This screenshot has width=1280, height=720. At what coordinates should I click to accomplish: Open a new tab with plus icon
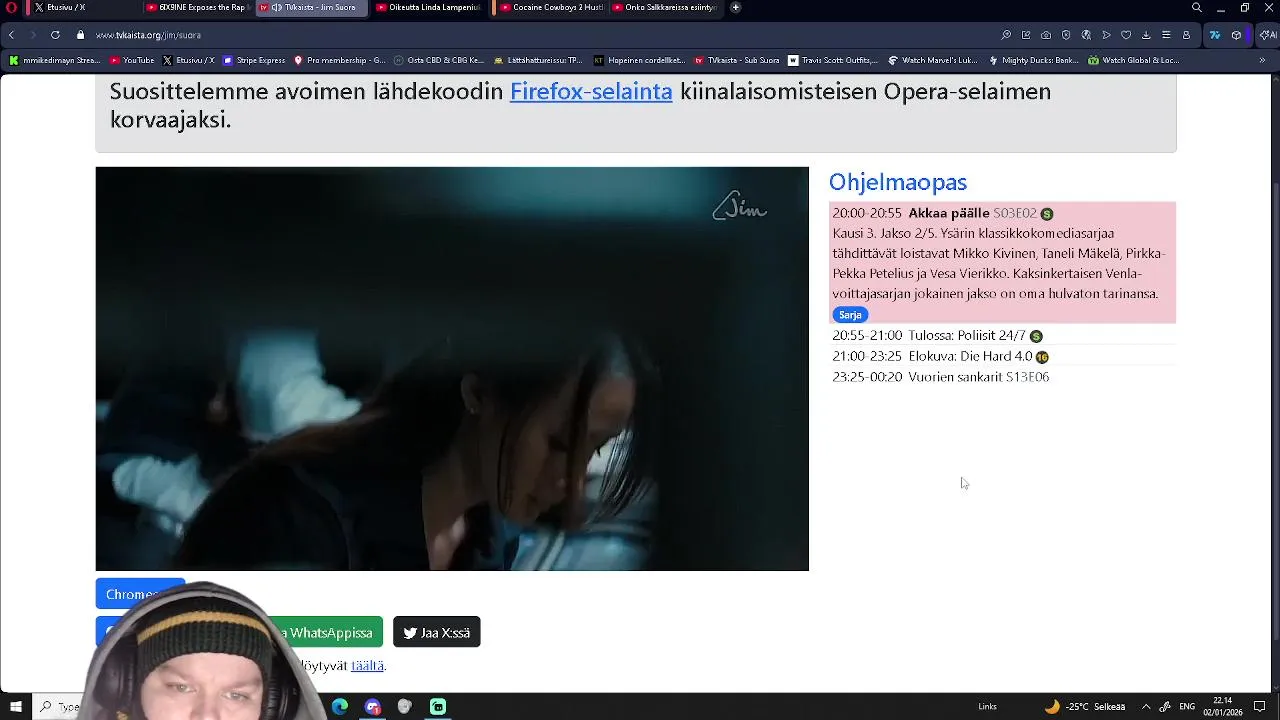736,8
